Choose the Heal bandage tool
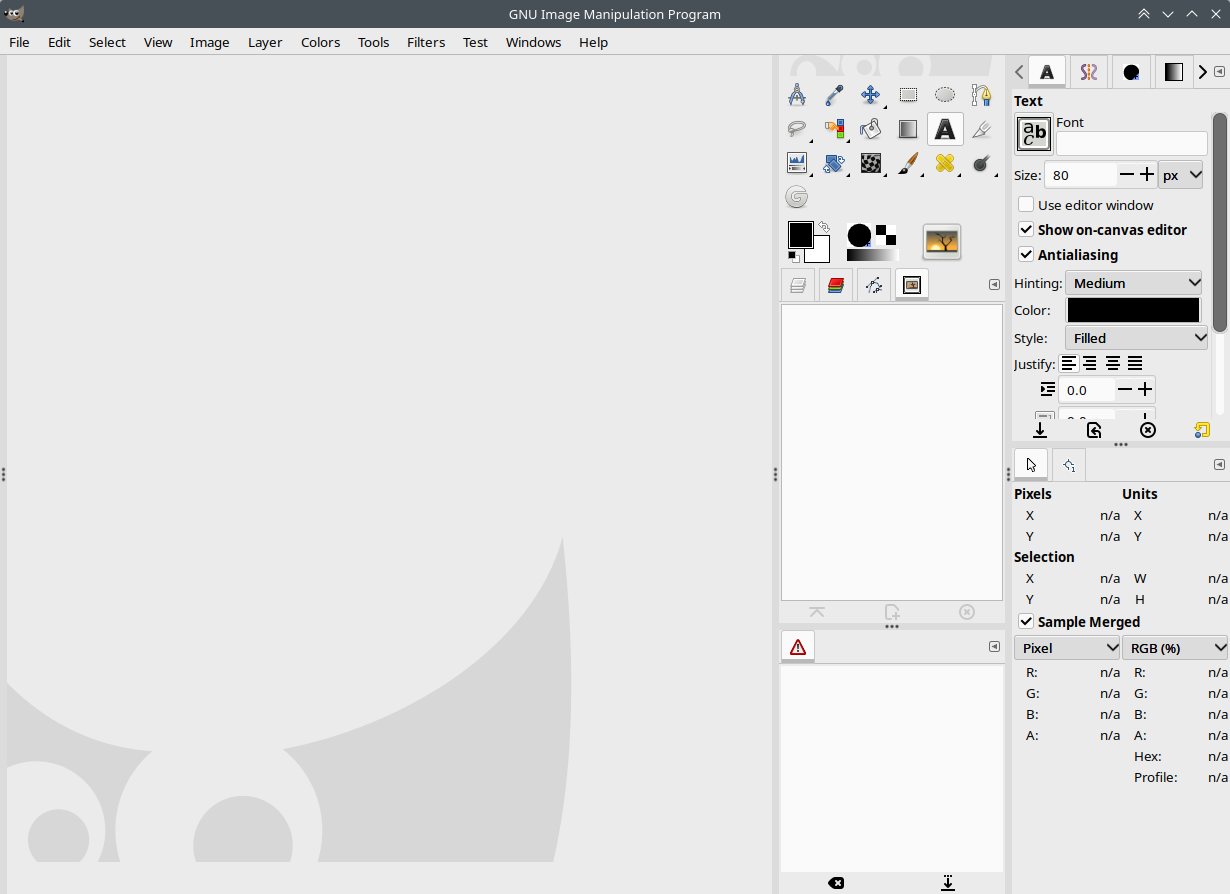Viewport: 1230px width, 894px height. (x=944, y=163)
